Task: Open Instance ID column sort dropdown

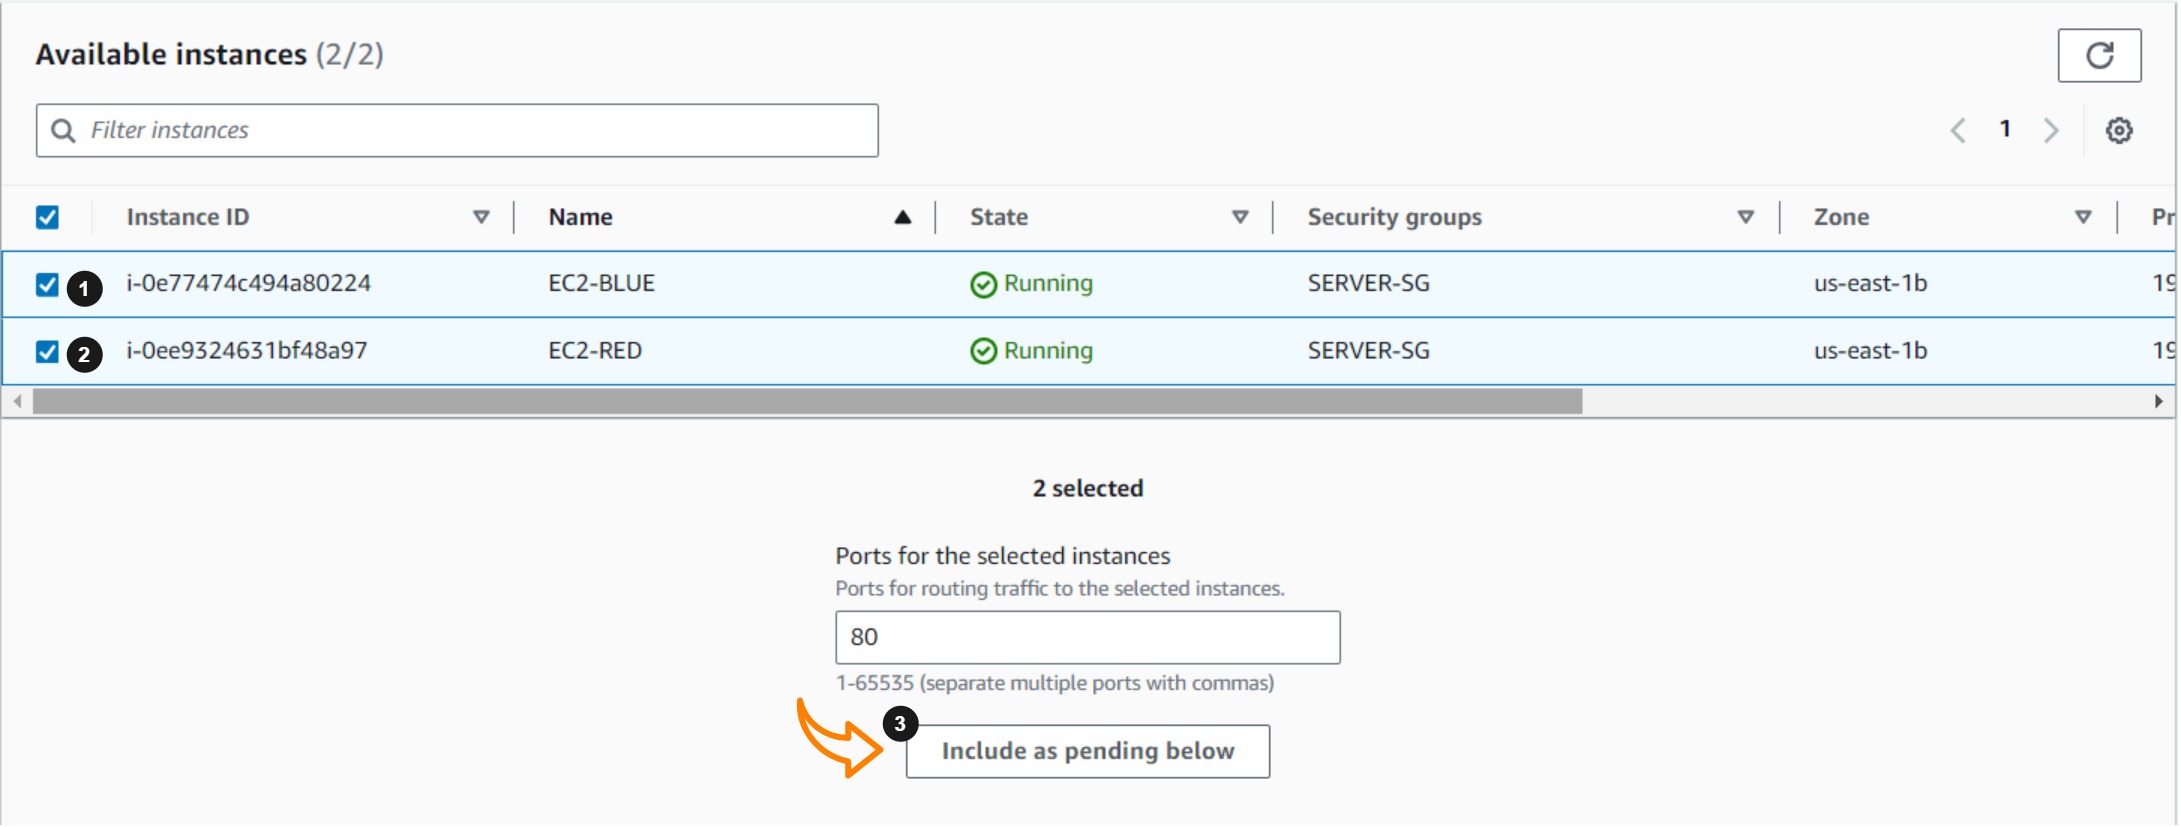Action: 481,217
